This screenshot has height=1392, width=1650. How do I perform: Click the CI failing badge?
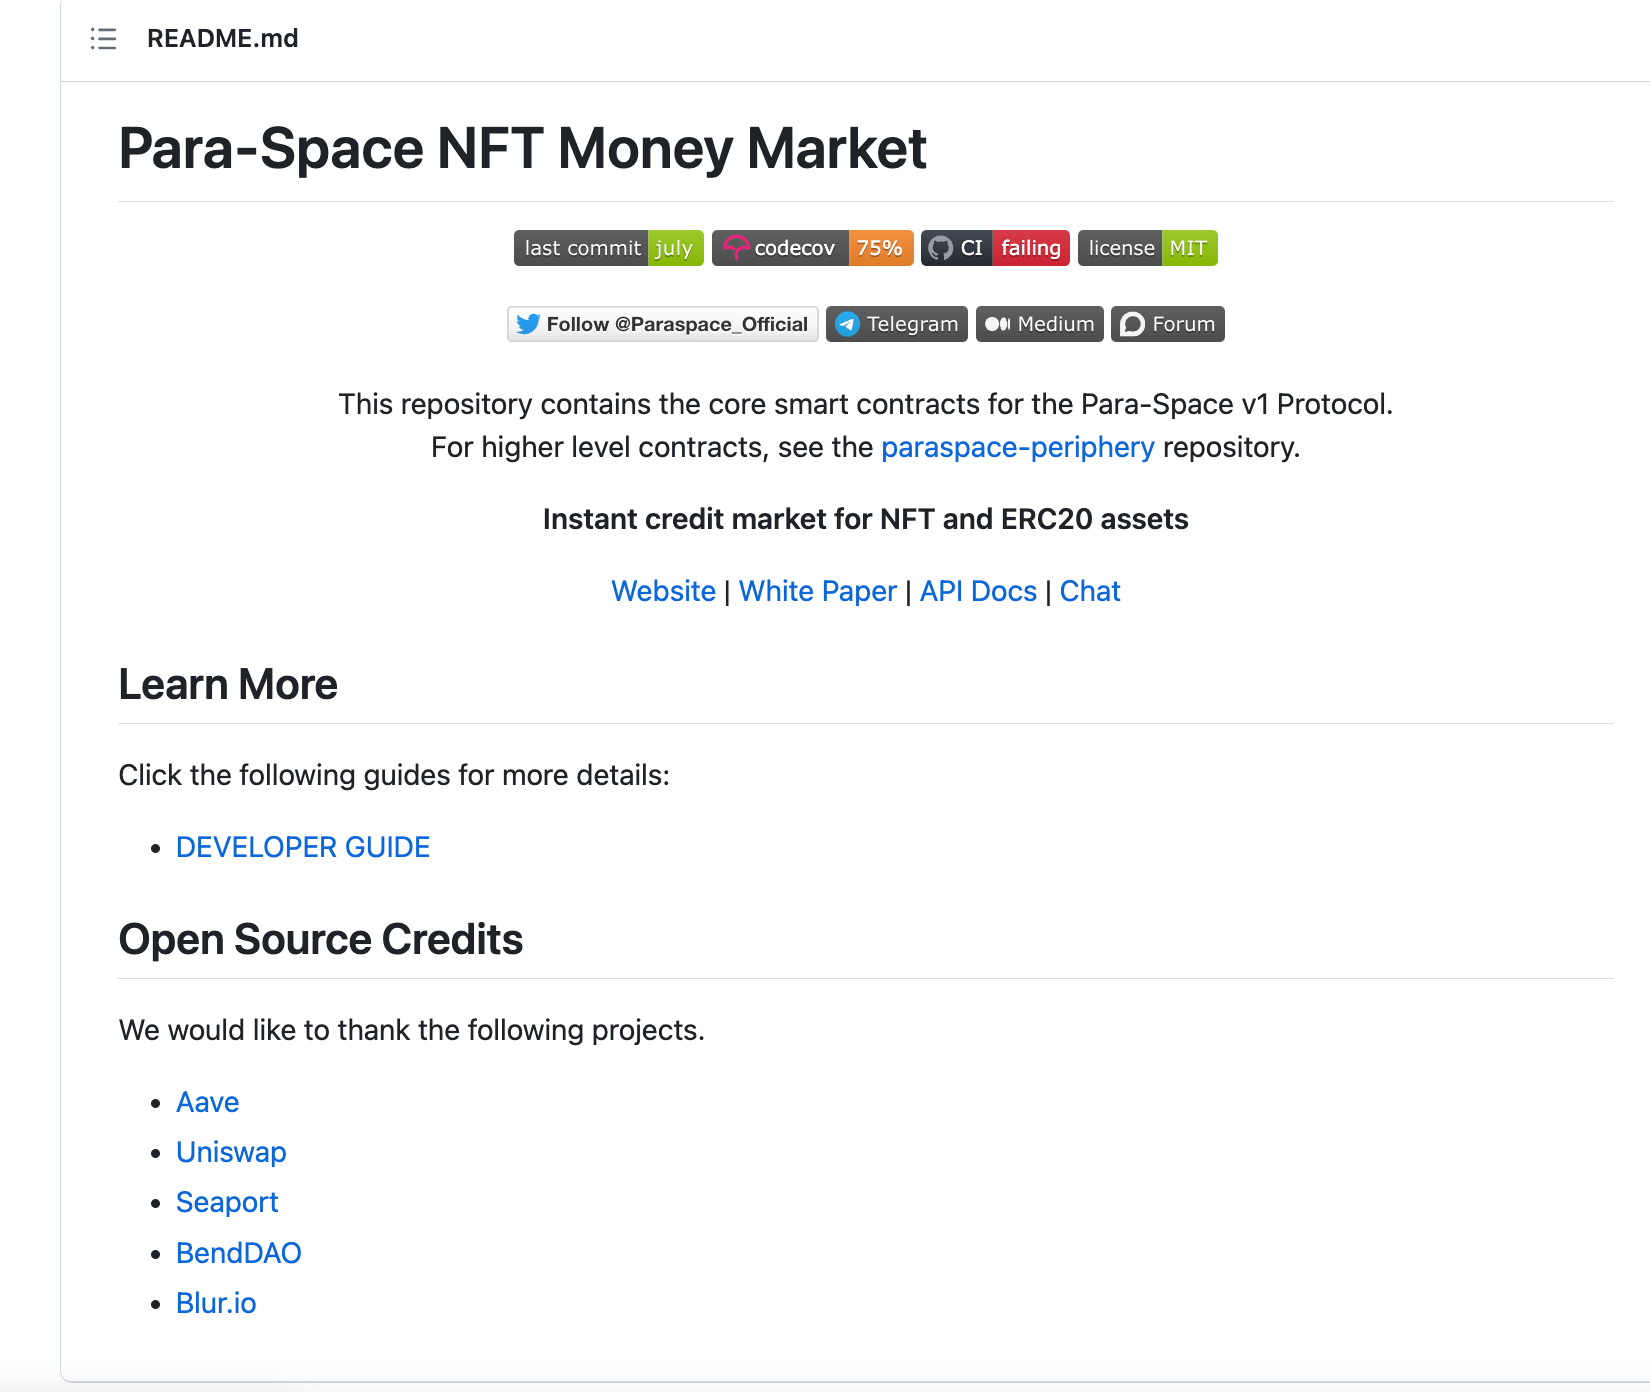click(x=995, y=248)
